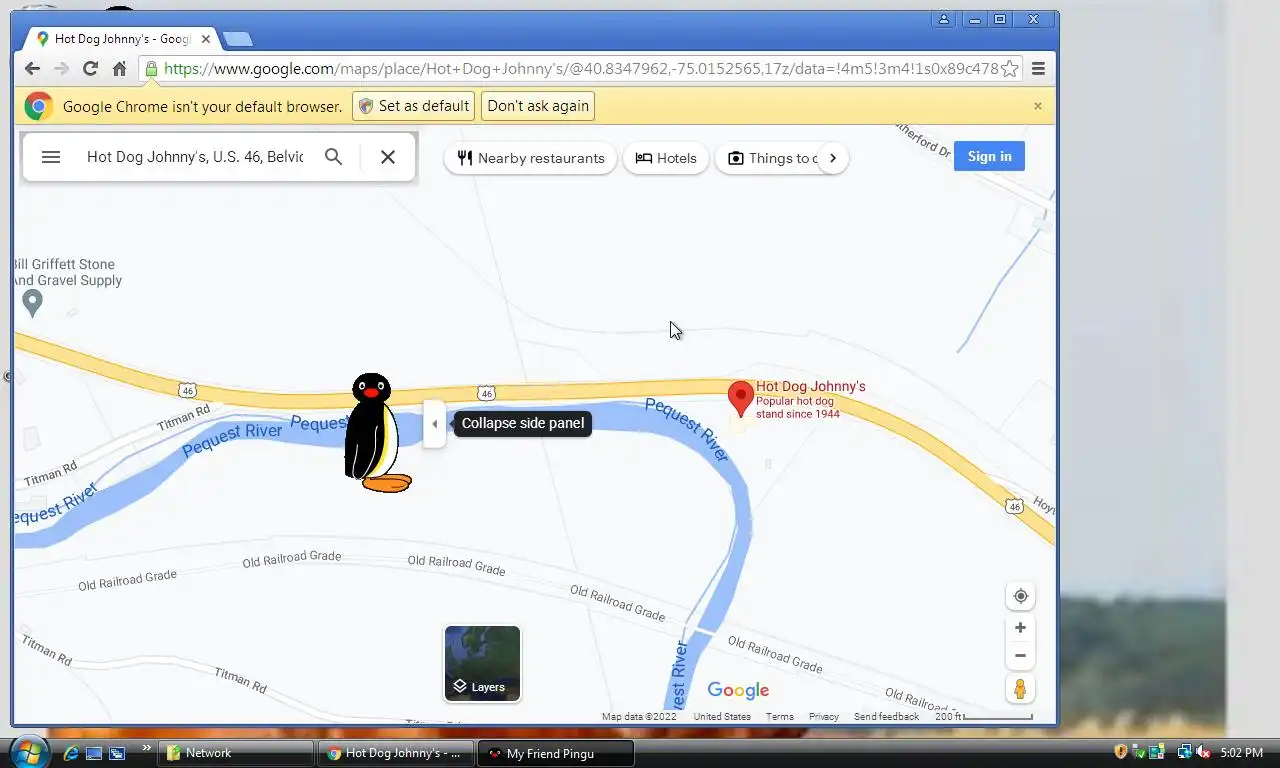Close the Hot Dog Johnny's tab
The image size is (1280, 768).
(x=206, y=39)
